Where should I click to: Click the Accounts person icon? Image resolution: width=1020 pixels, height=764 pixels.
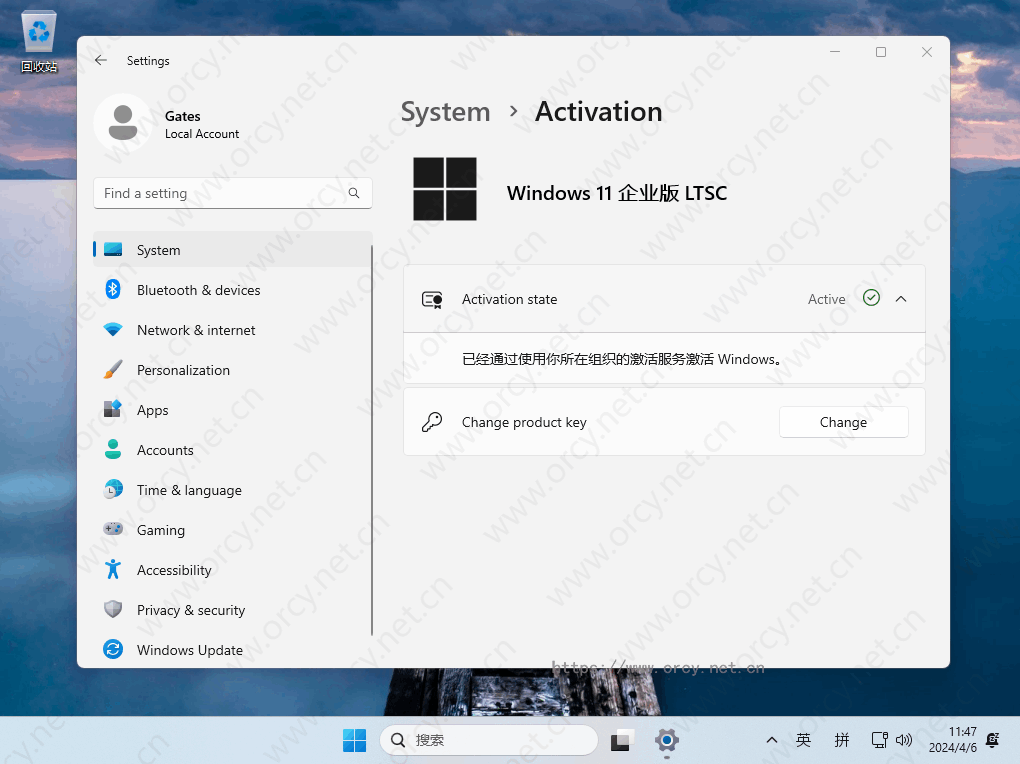pyautogui.click(x=113, y=450)
